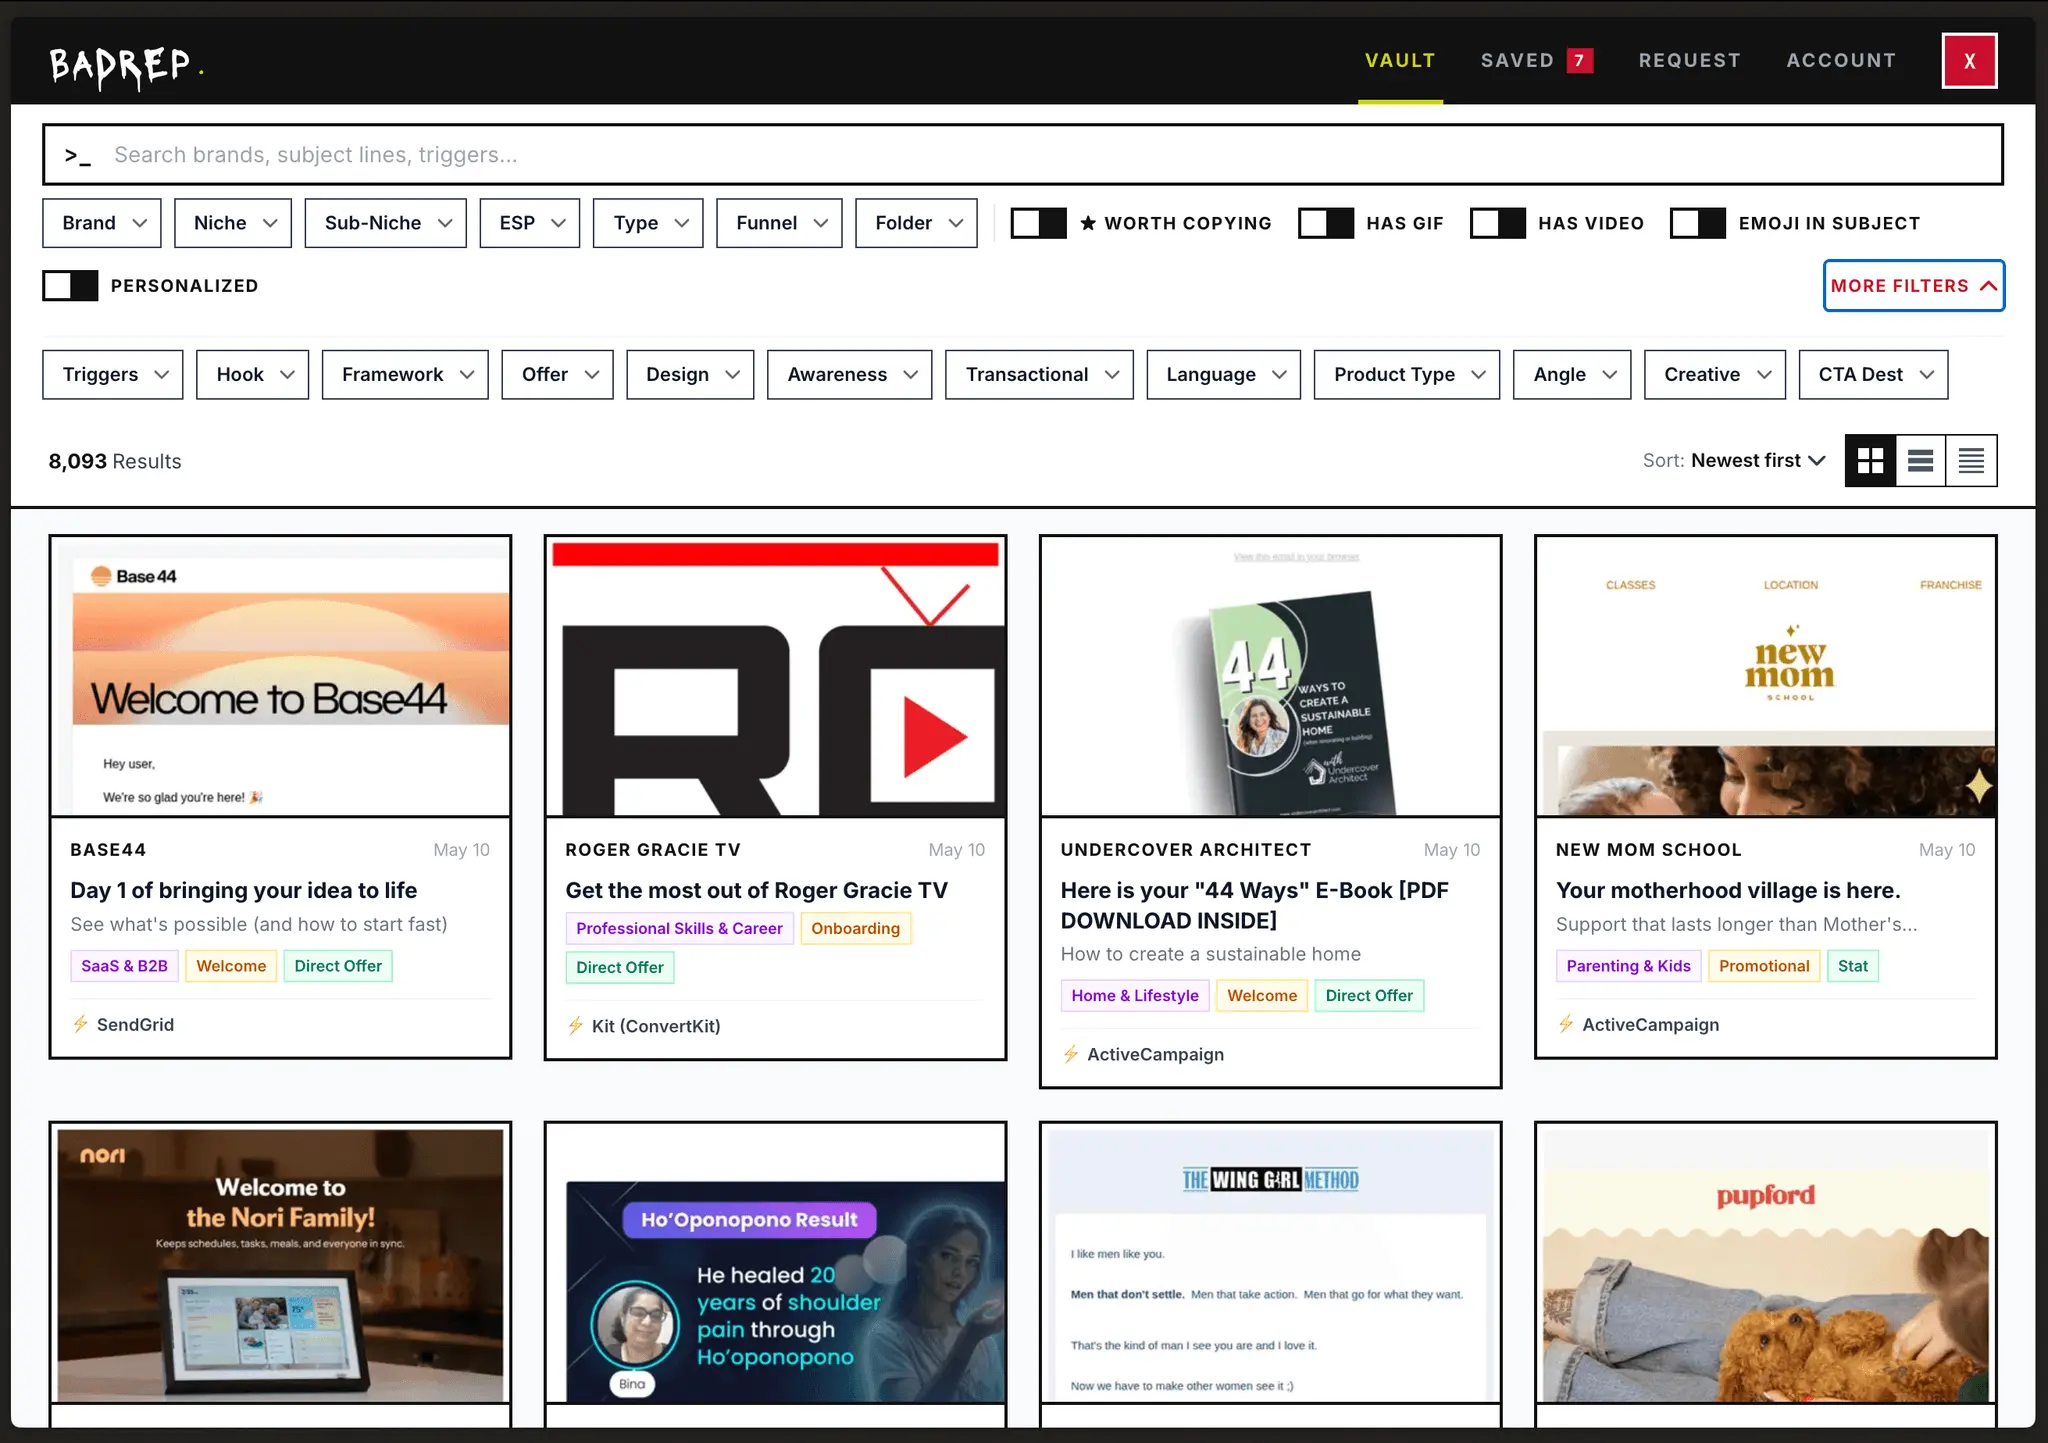Viewport: 2048px width, 1443px height.
Task: Open the Wing Girl Method thumbnail
Action: tap(1270, 1264)
